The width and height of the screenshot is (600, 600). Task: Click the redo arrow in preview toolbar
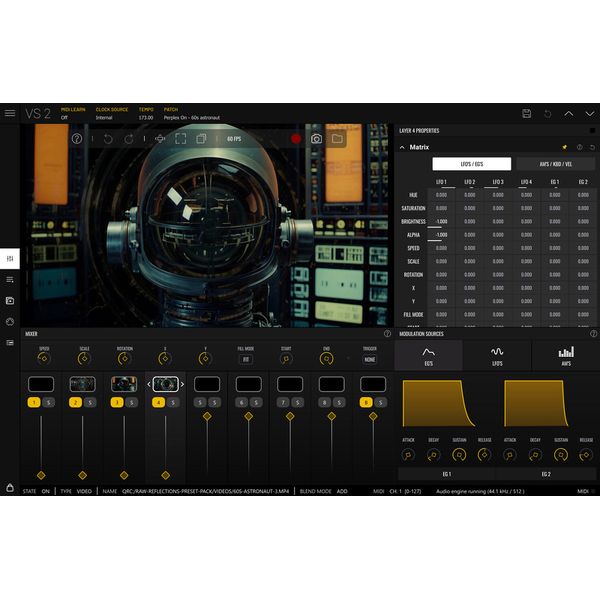[x=129, y=139]
